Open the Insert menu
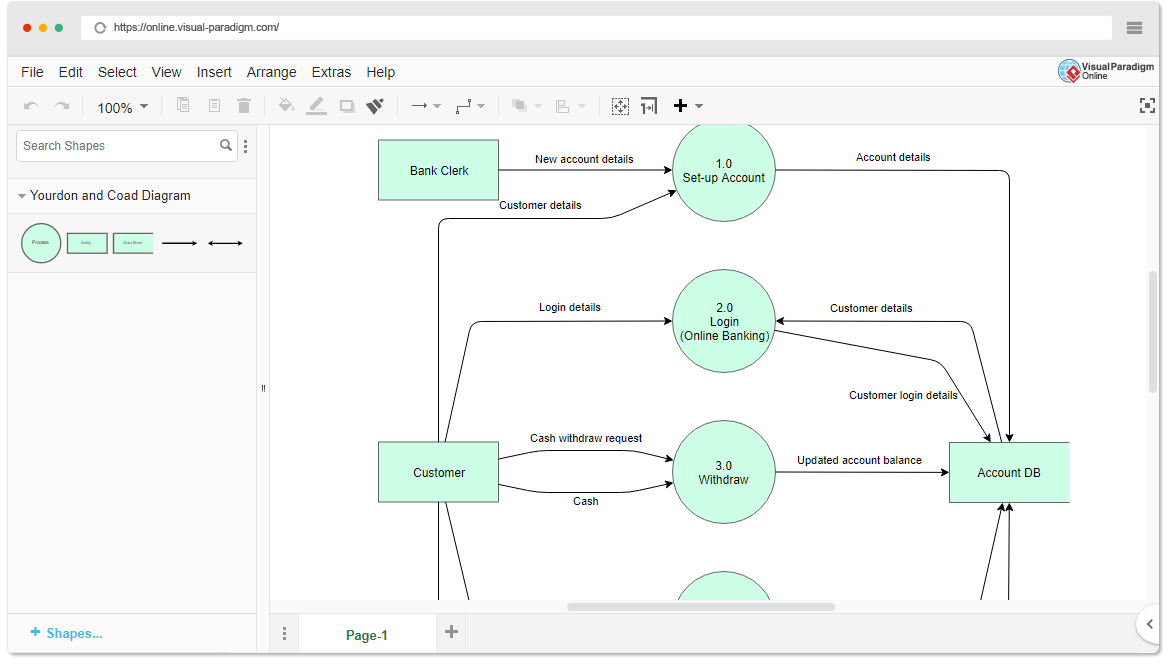 [214, 72]
